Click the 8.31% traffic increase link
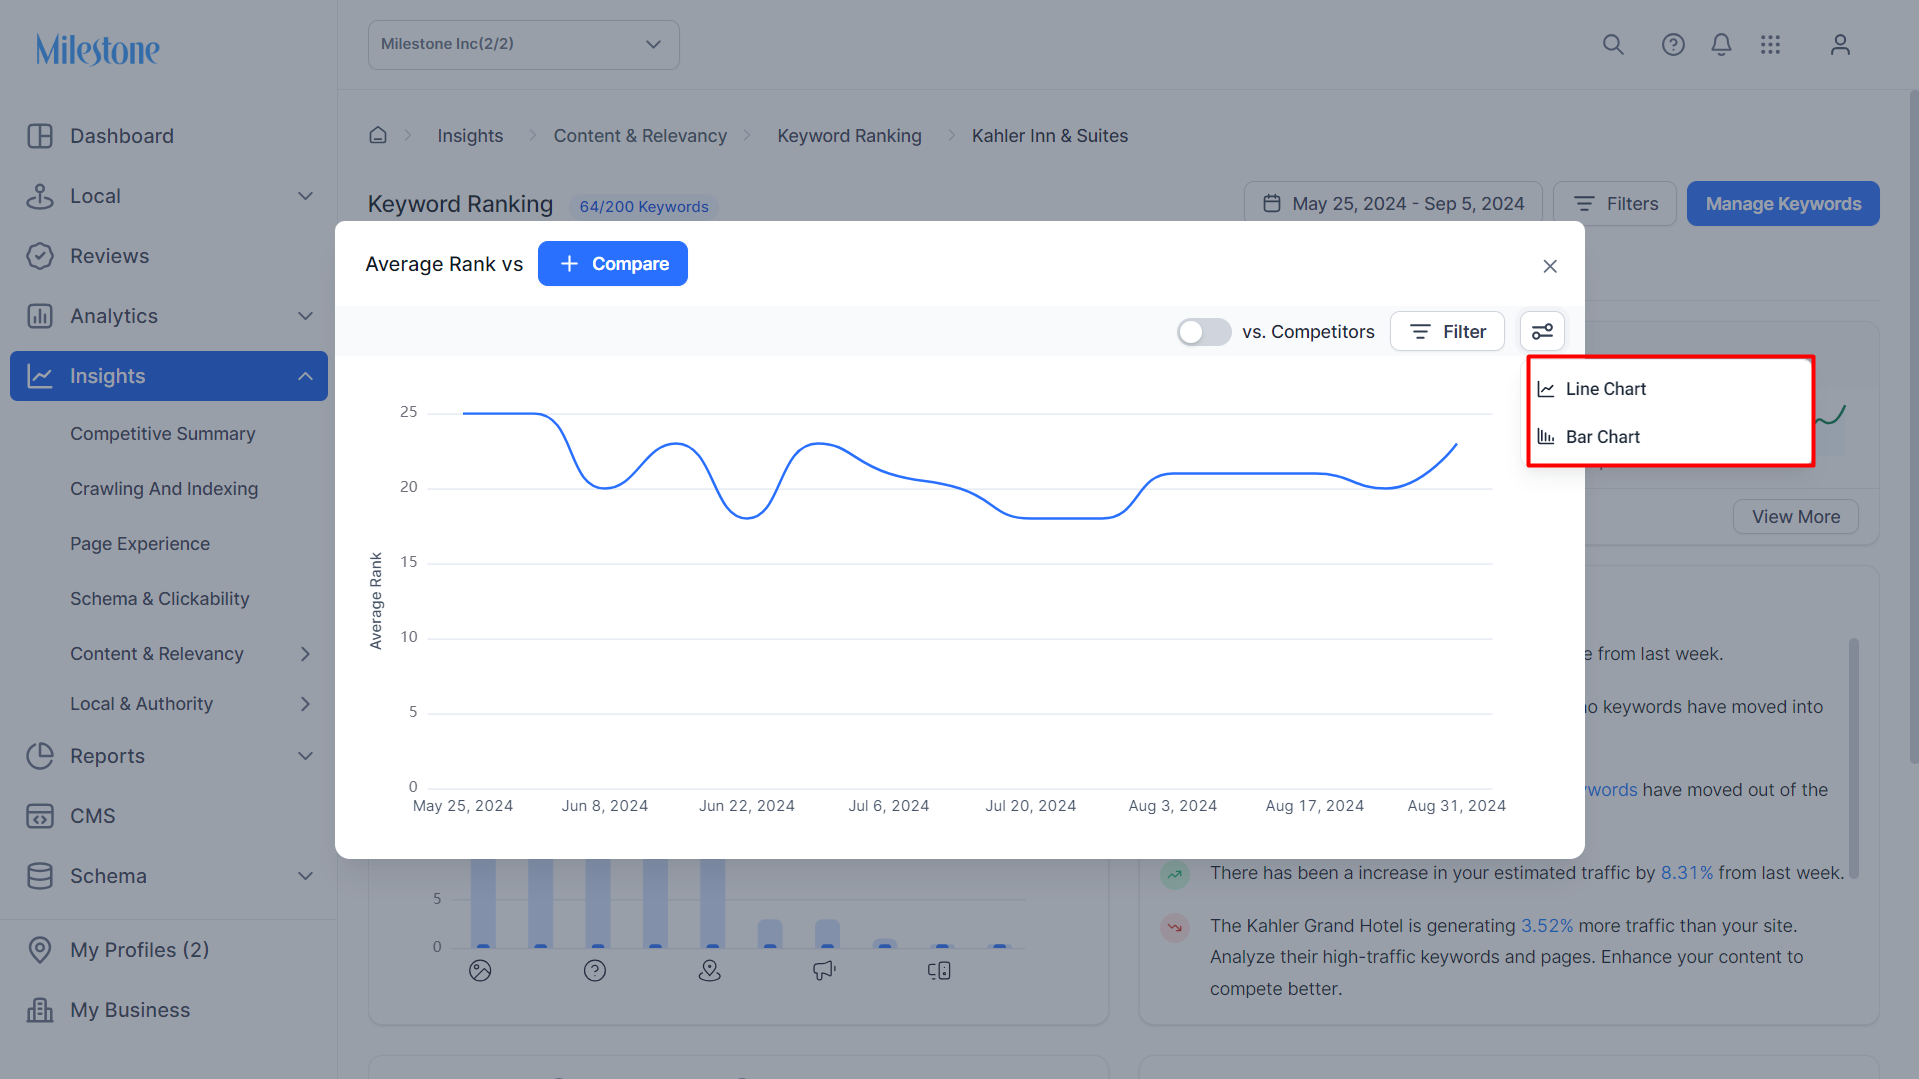The height and width of the screenshot is (1079, 1919). [1686, 873]
